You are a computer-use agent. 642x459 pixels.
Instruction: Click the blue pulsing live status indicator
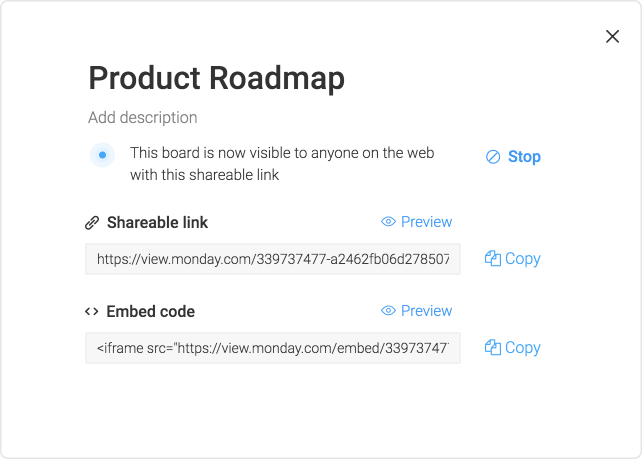pyautogui.click(x=102, y=155)
